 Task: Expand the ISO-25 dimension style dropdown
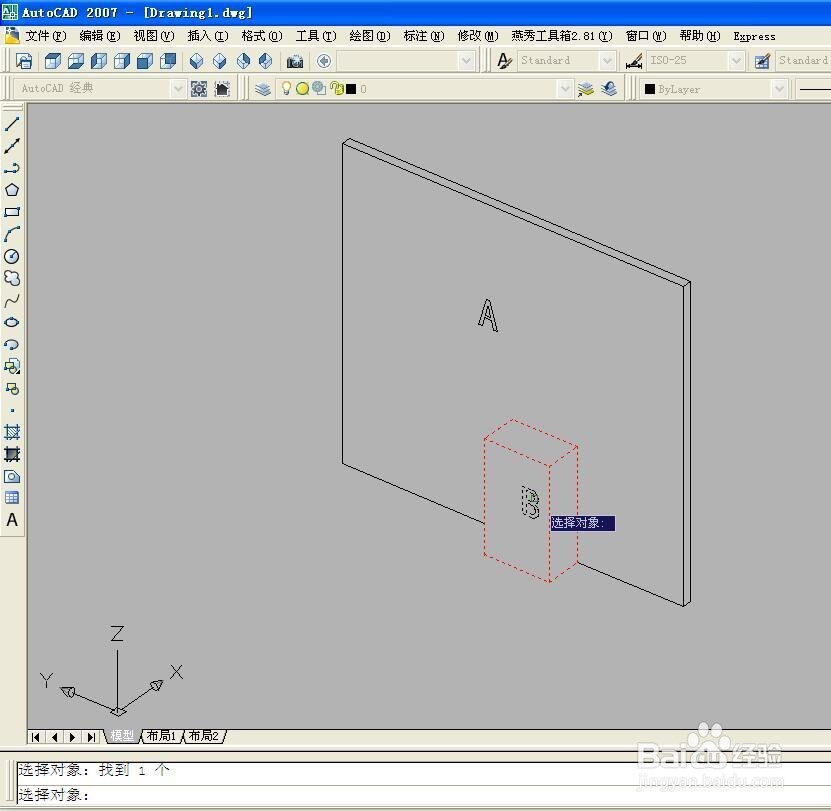pos(736,61)
